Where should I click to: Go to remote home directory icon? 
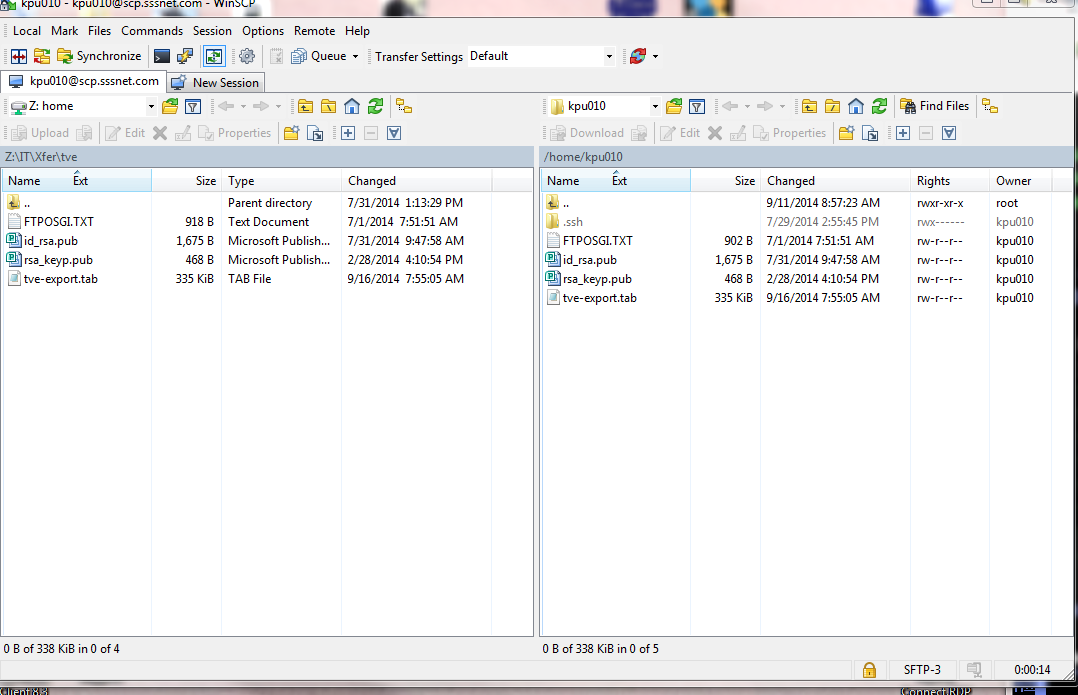(855, 106)
